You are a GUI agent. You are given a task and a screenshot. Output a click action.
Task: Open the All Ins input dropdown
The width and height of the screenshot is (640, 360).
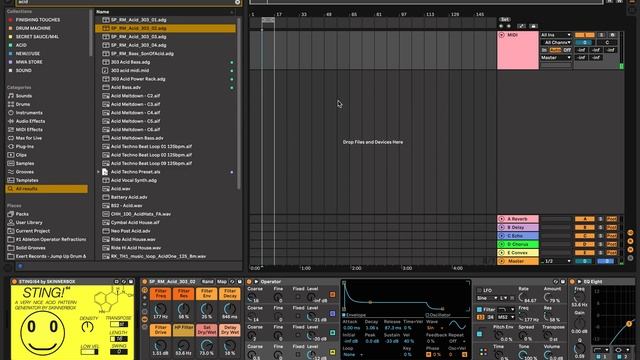[x=556, y=35]
